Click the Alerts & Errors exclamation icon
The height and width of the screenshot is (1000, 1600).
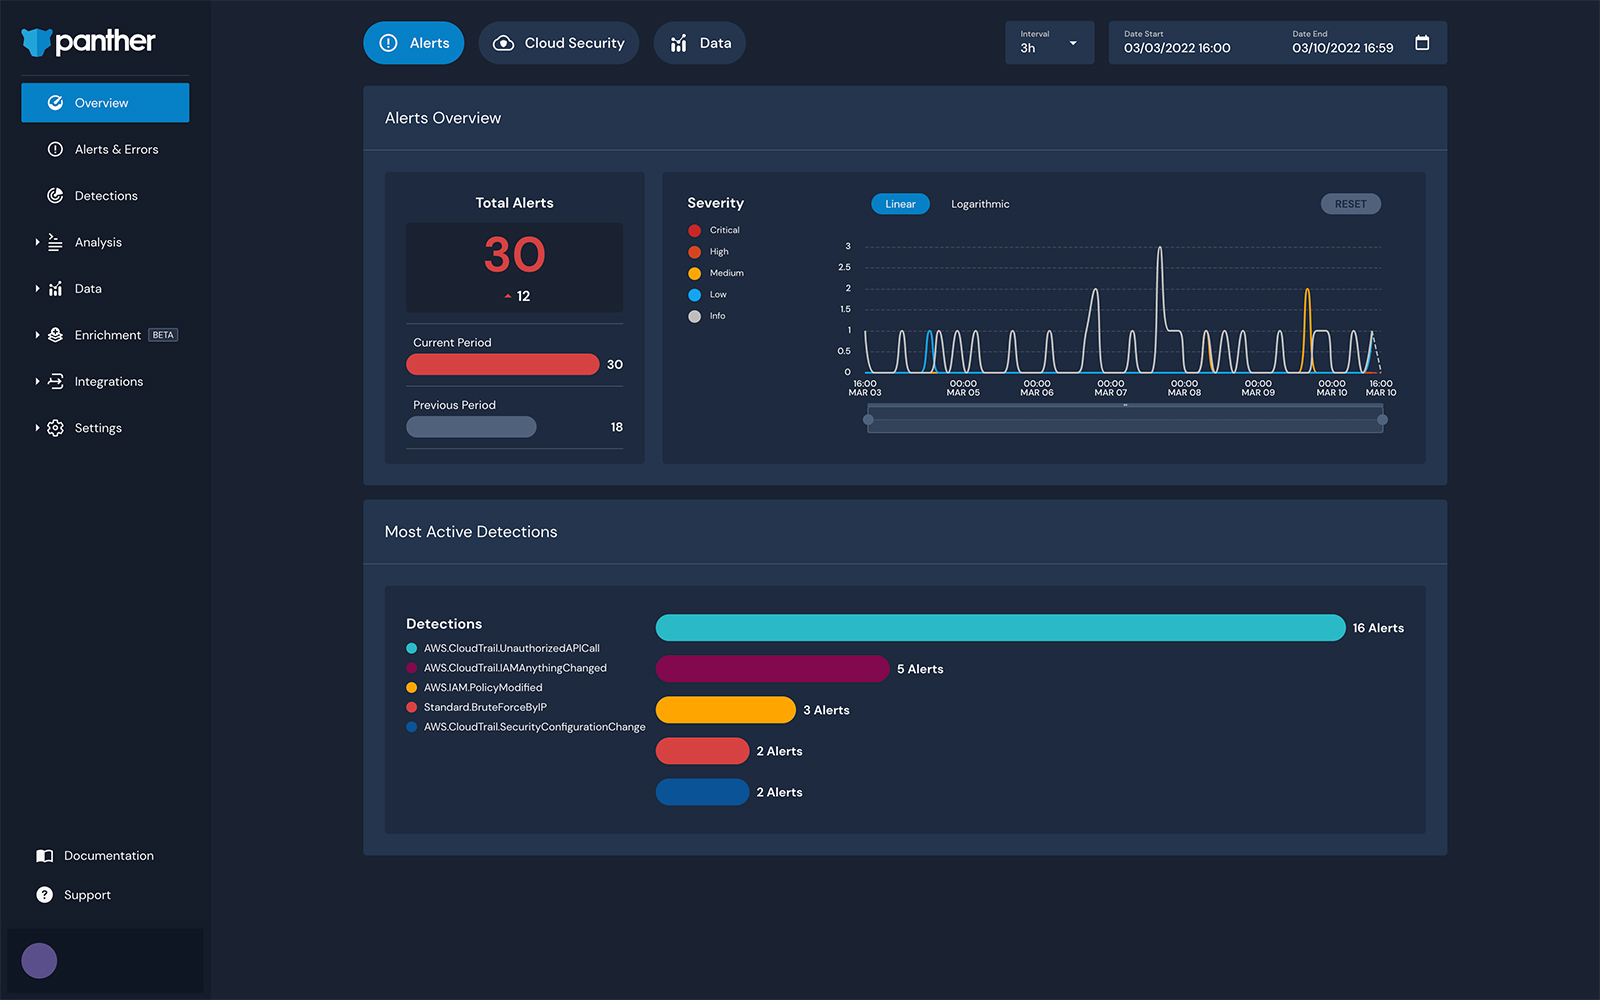[x=55, y=149]
